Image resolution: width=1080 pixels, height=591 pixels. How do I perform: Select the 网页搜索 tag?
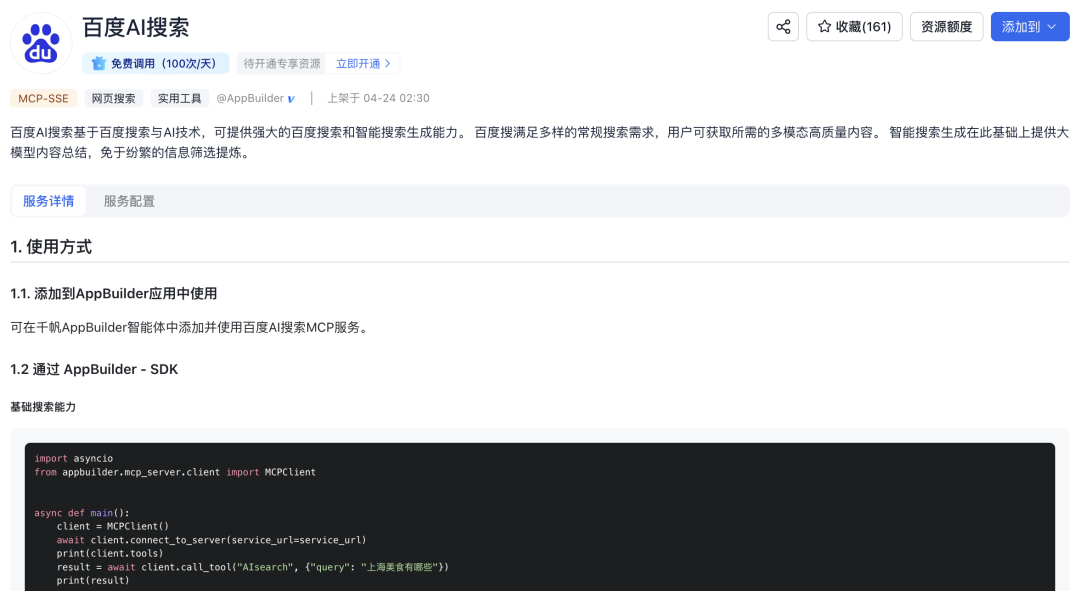pos(114,98)
